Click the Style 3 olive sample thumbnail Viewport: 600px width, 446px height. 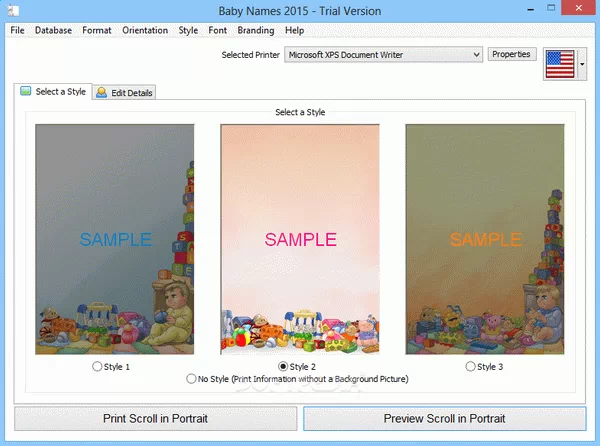point(485,239)
